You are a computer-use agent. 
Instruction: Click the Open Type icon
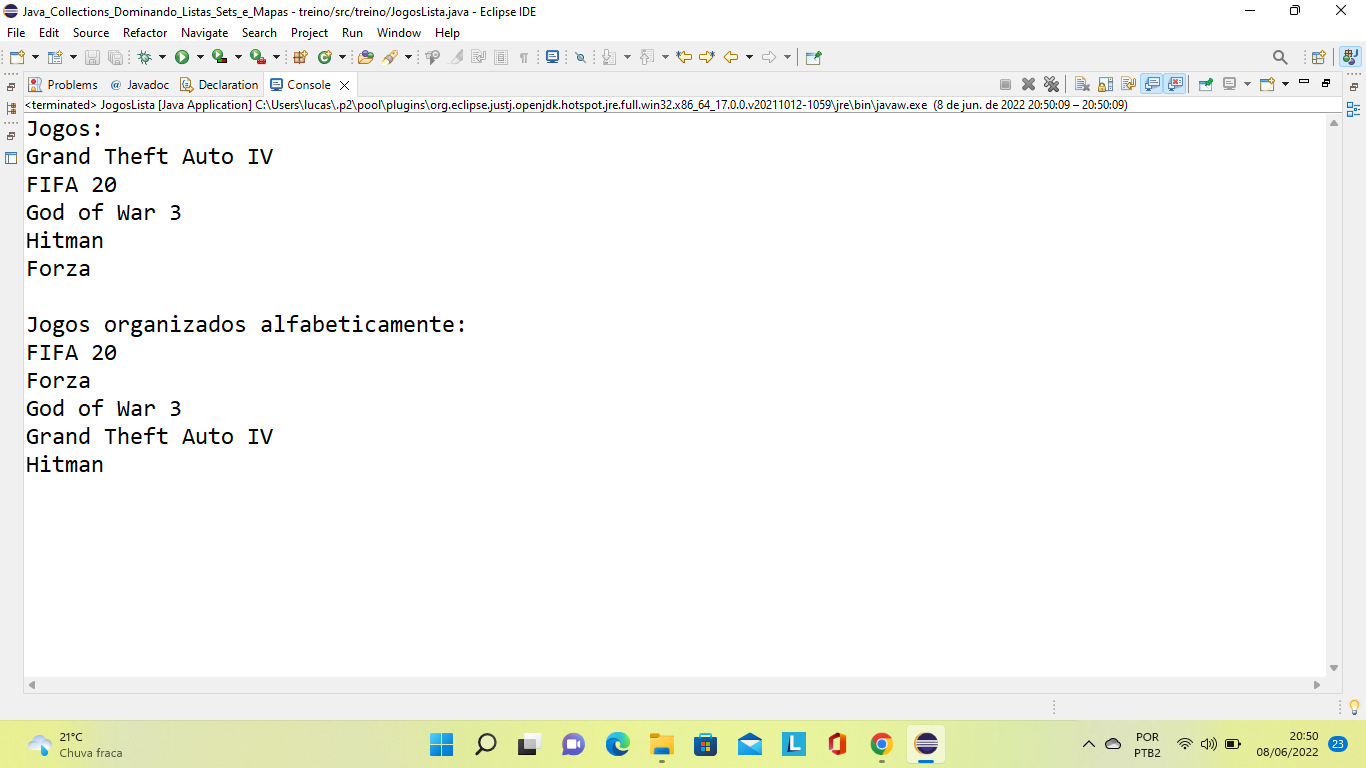(366, 57)
